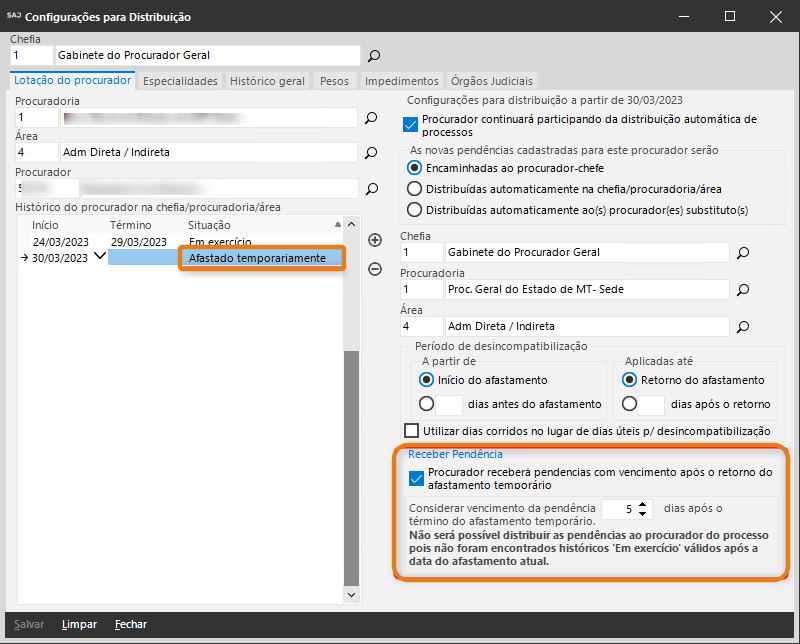Open lookup for Área 'Adm Direta / Indireta' on left
The height and width of the screenshot is (644, 800).
371,153
